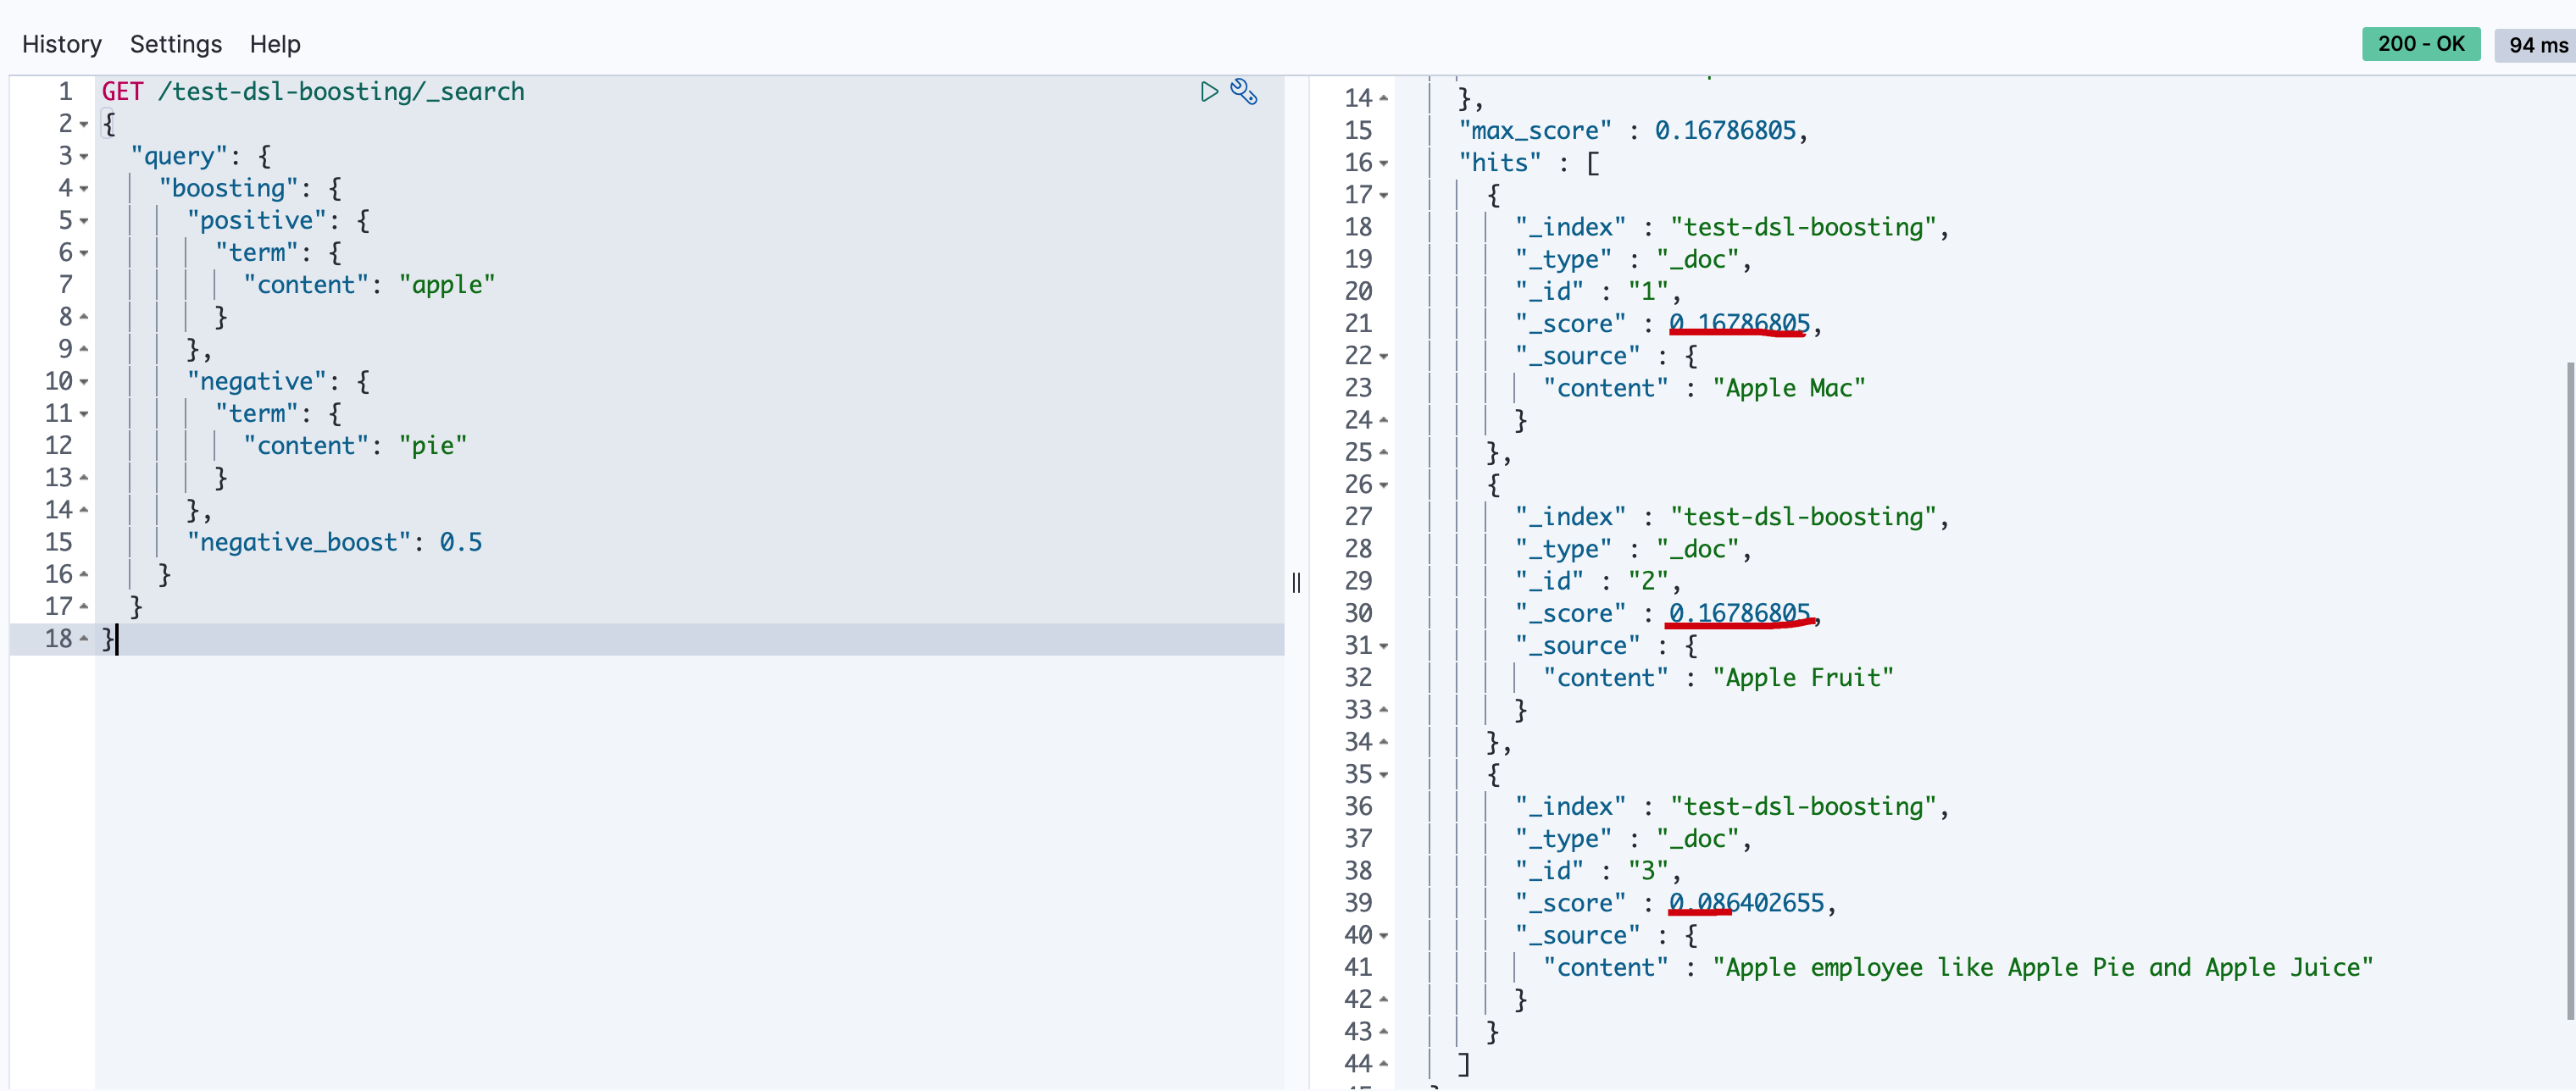Fold the "negative" clause in the editor

pos(84,382)
